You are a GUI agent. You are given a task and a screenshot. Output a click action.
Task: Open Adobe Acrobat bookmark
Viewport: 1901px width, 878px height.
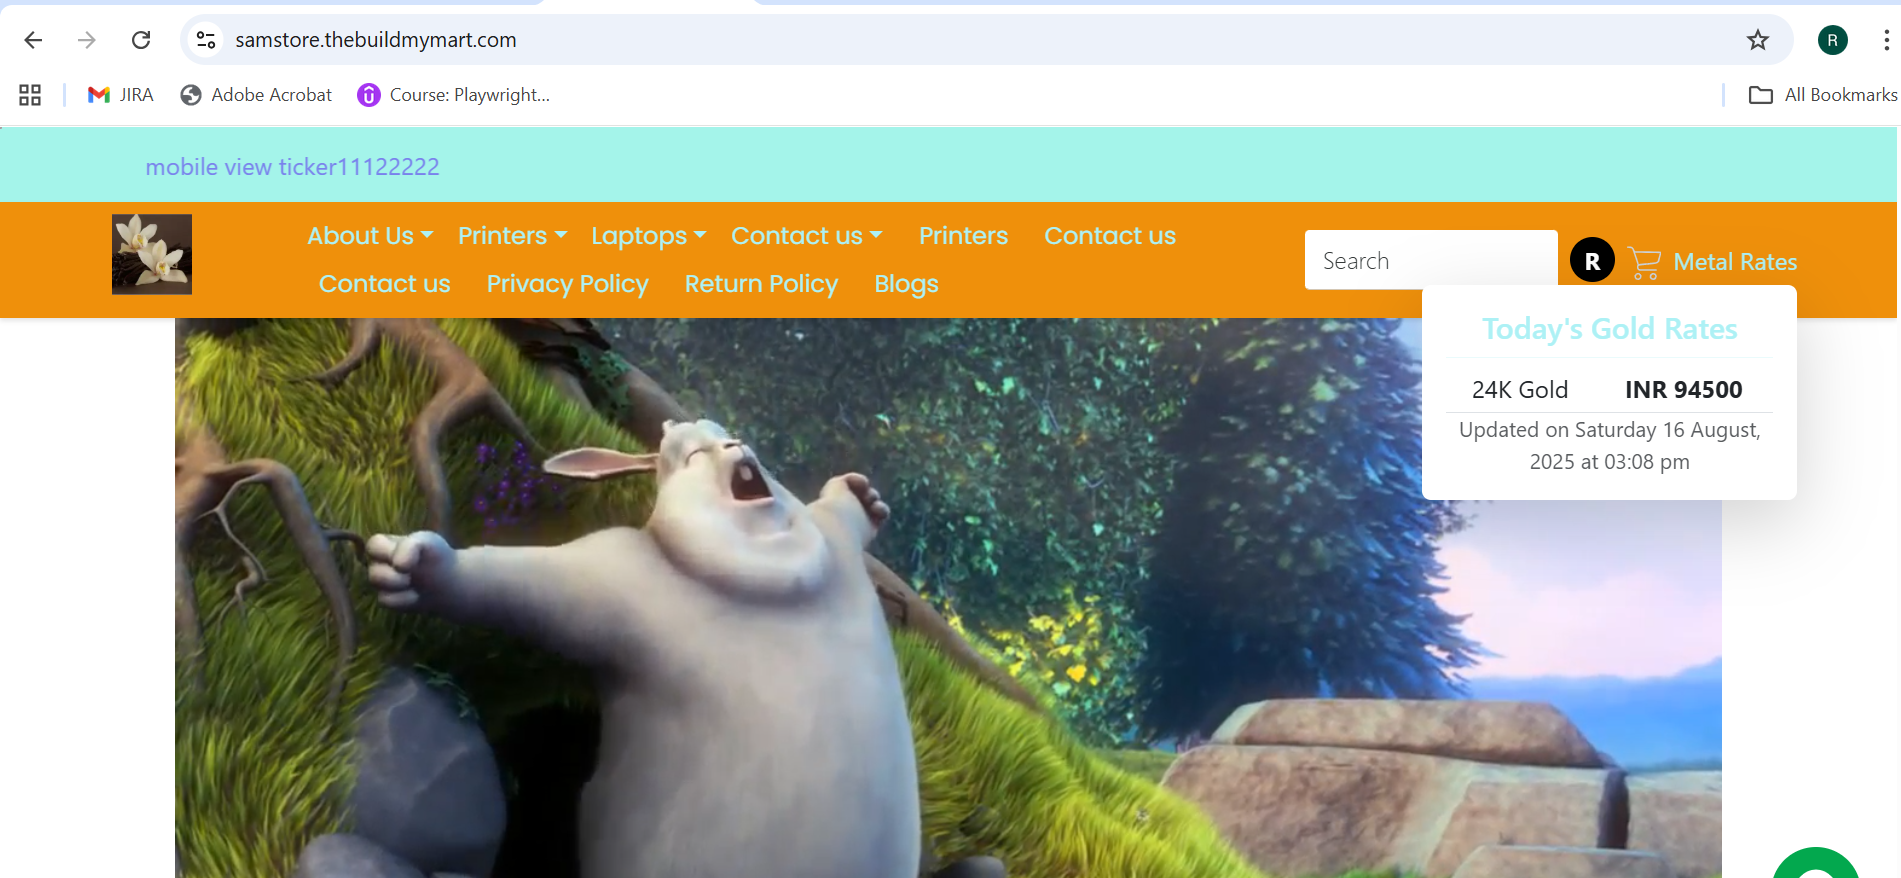(256, 95)
